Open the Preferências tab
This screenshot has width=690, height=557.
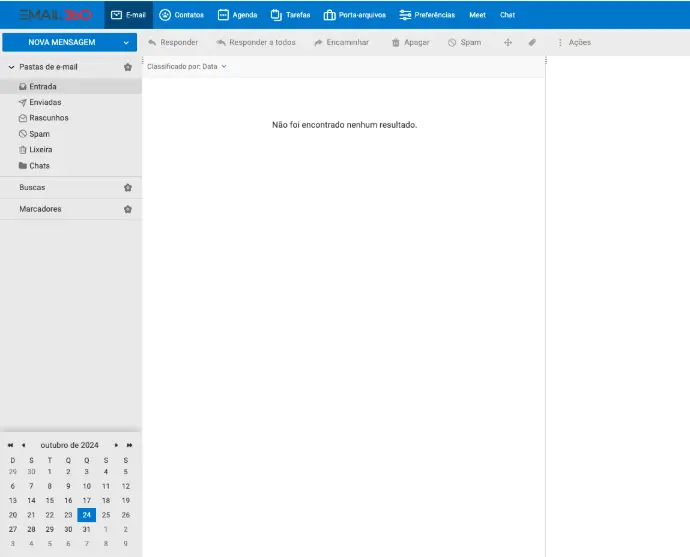[x=427, y=15]
